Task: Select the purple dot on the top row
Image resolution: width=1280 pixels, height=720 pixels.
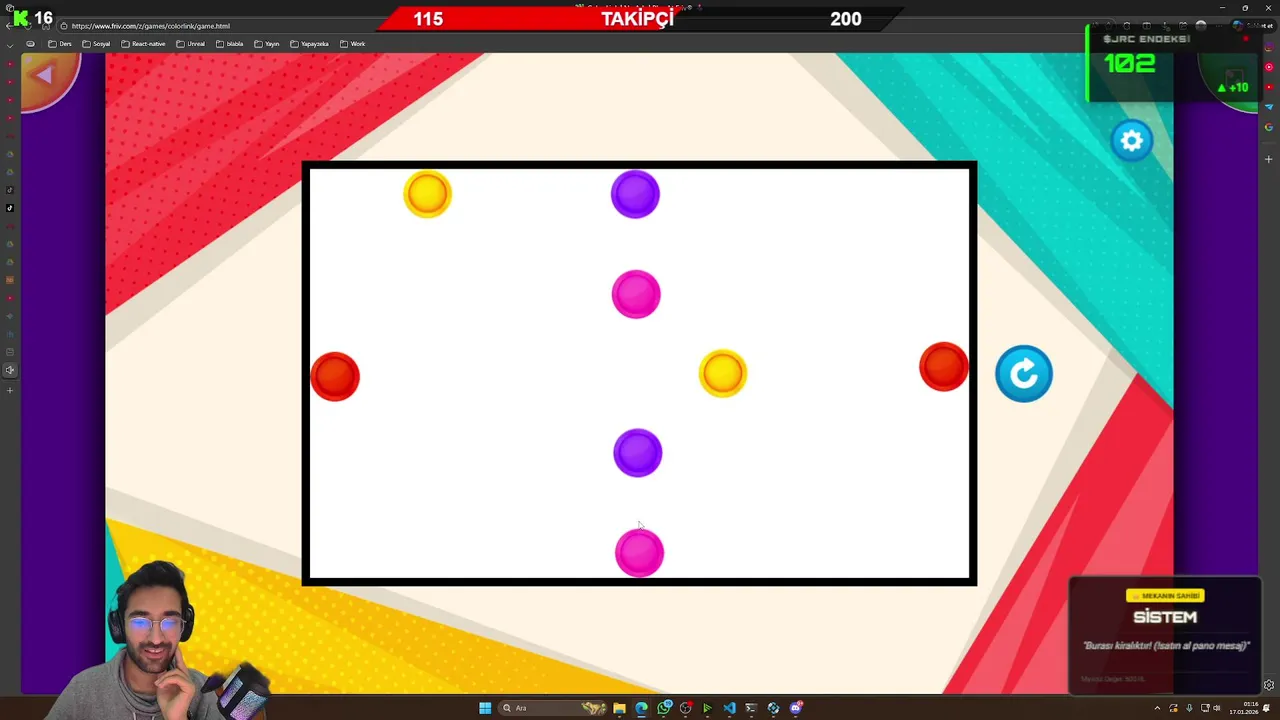Action: pos(635,194)
